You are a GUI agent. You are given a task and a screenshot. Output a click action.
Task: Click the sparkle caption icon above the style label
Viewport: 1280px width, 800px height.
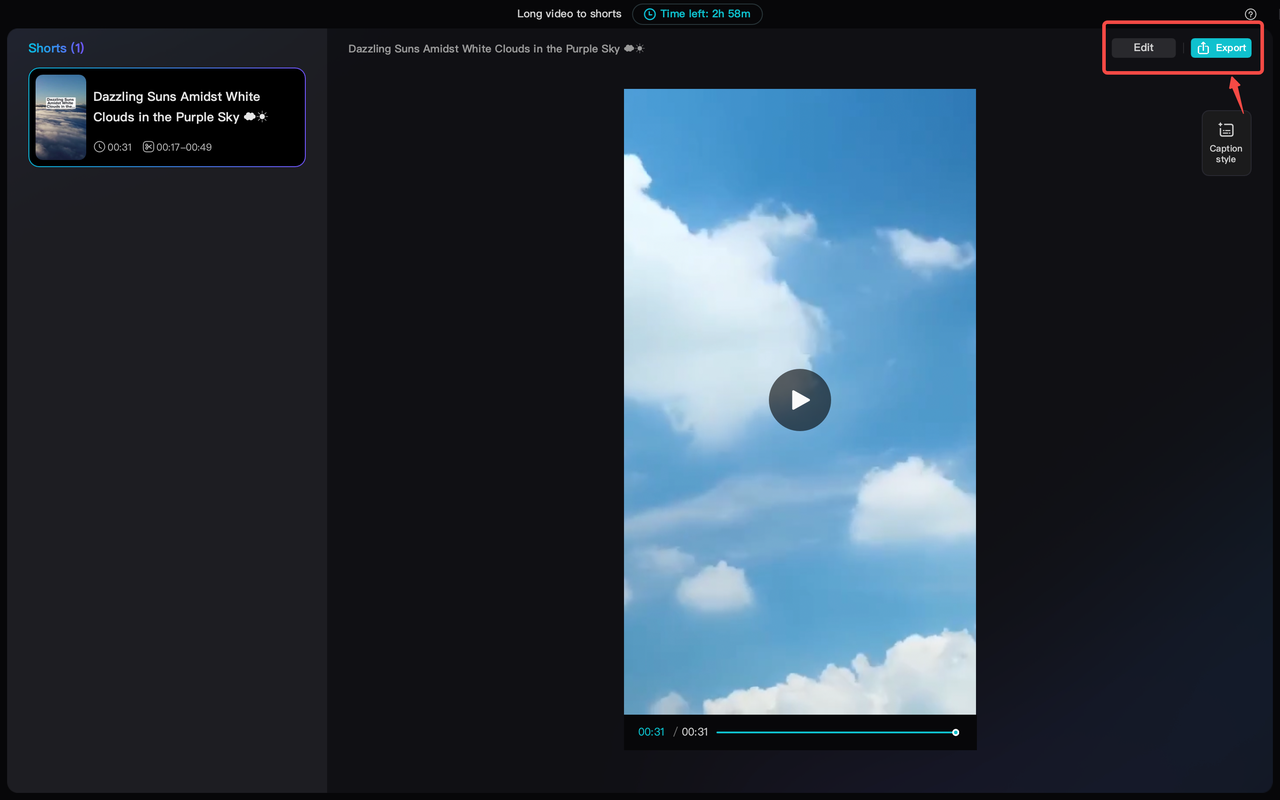tap(1225, 128)
